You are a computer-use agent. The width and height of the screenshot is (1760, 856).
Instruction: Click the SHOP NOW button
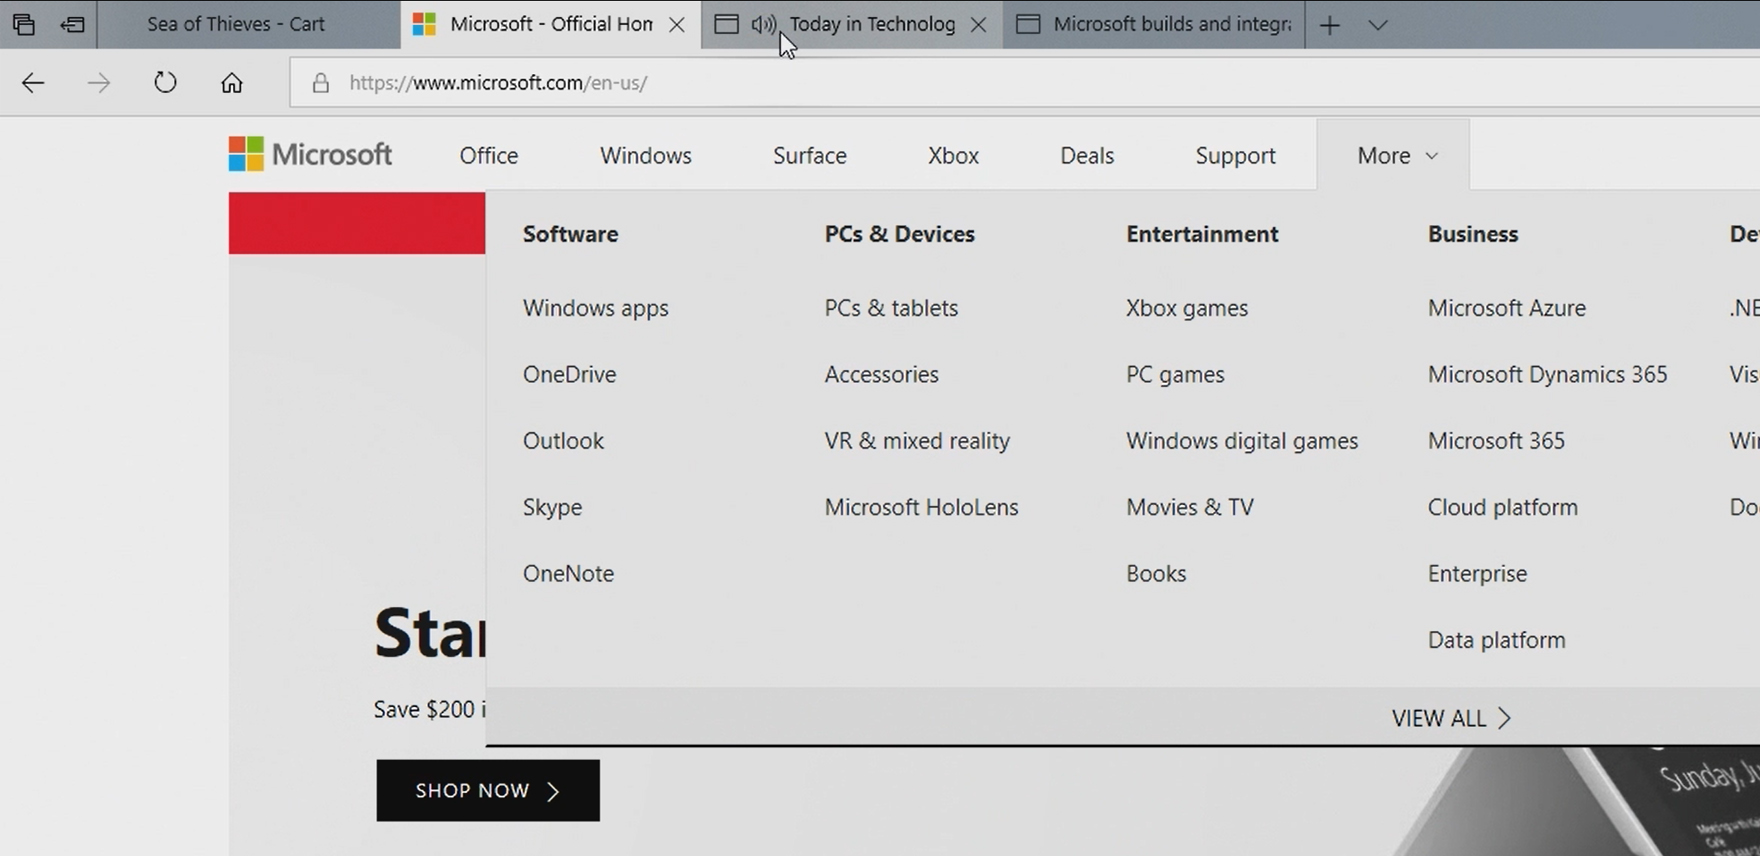pyautogui.click(x=488, y=790)
